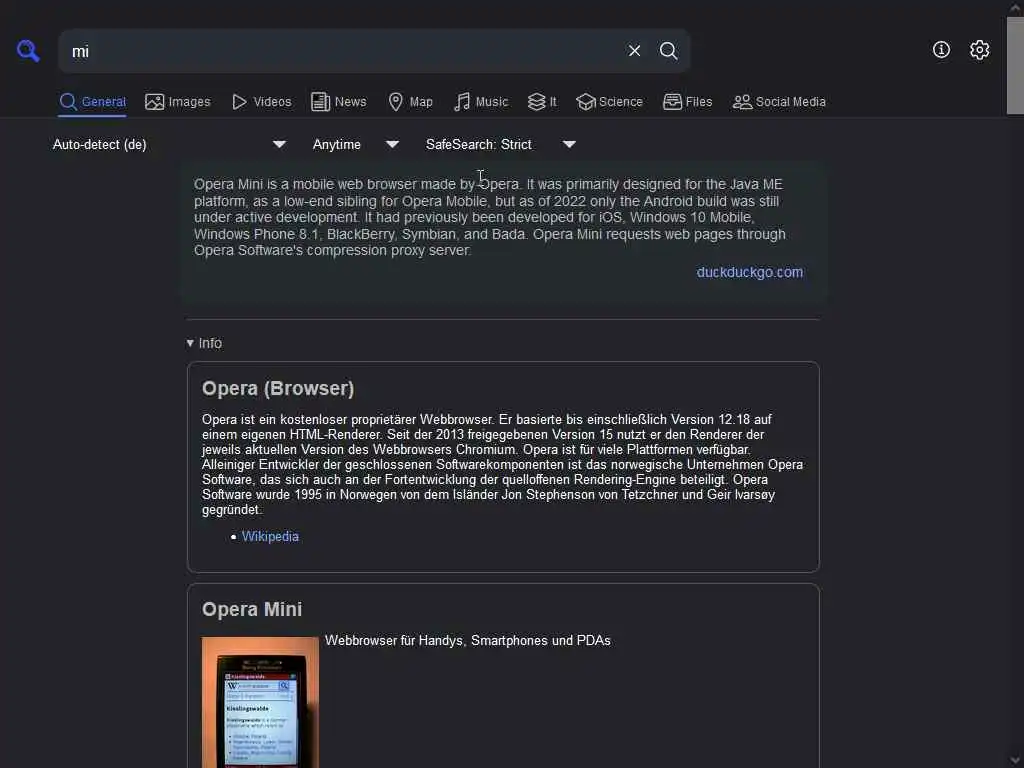This screenshot has height=768, width=1024.
Task: Switch to the Videos tab
Action: tap(262, 102)
